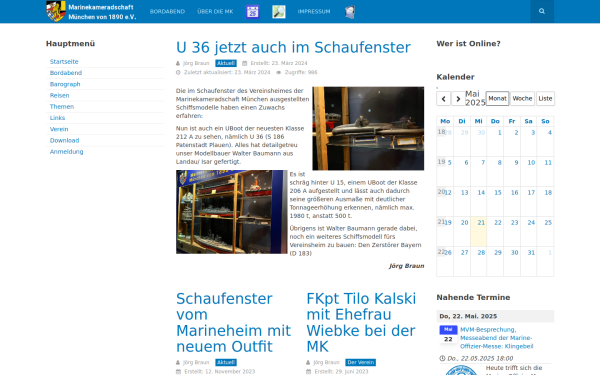Image resolution: width=600 pixels, height=375 pixels.
Task: Open Themen in Hauptmenü
Action: [x=62, y=106]
